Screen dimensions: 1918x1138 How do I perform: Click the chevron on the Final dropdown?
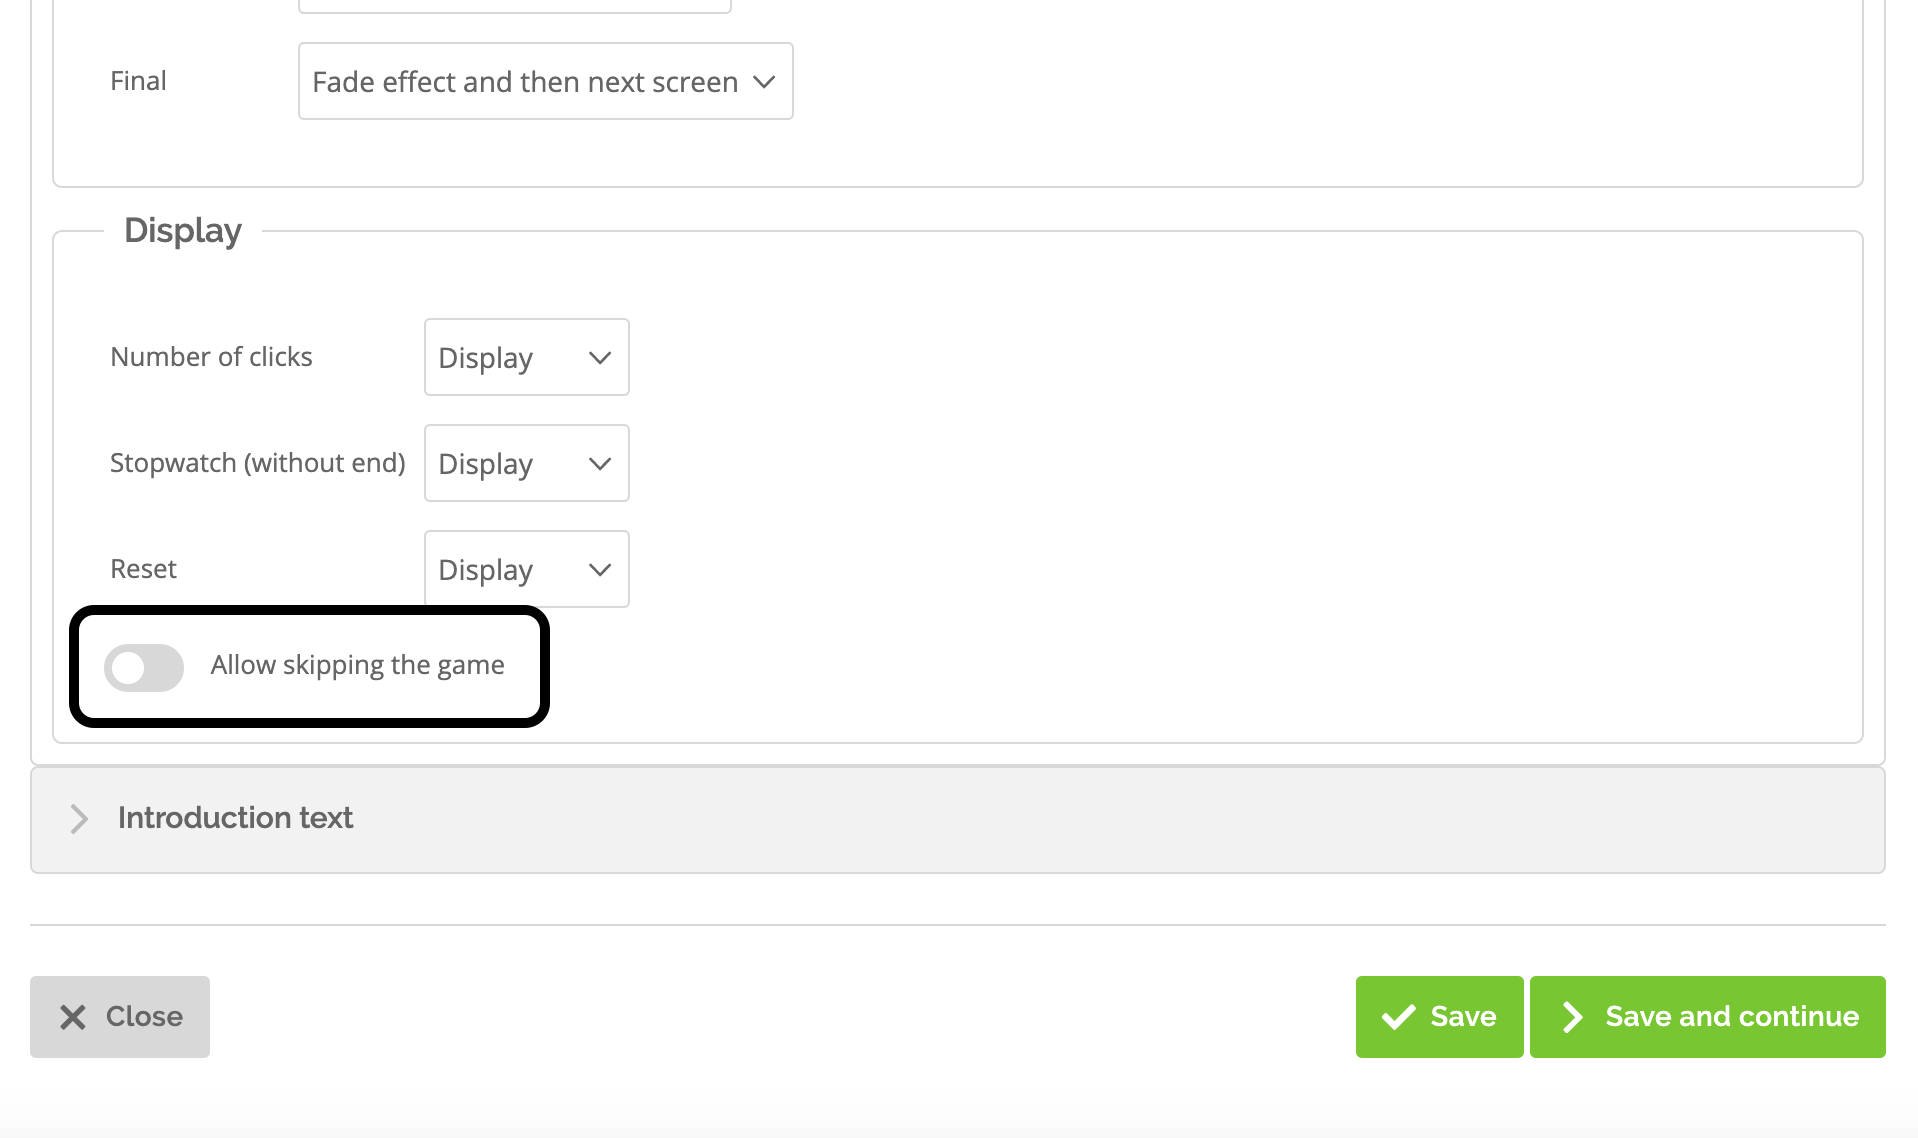point(763,83)
